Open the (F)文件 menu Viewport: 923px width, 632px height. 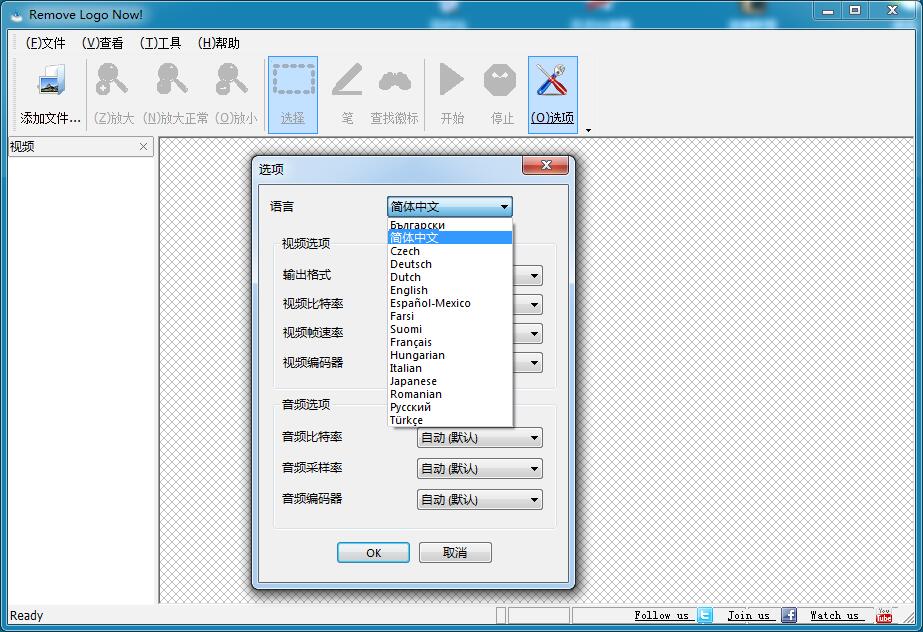pos(45,43)
